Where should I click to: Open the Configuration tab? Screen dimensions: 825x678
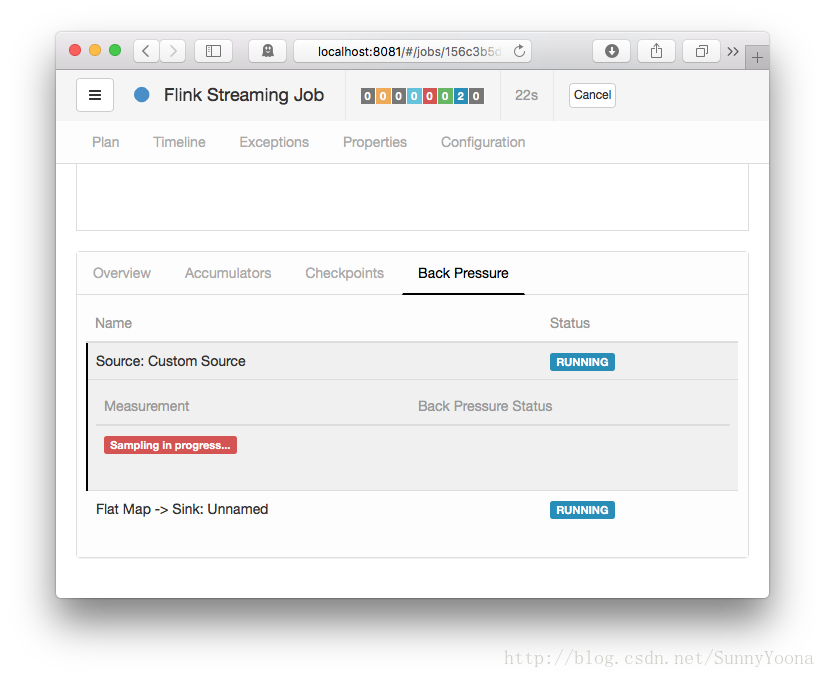tap(483, 142)
